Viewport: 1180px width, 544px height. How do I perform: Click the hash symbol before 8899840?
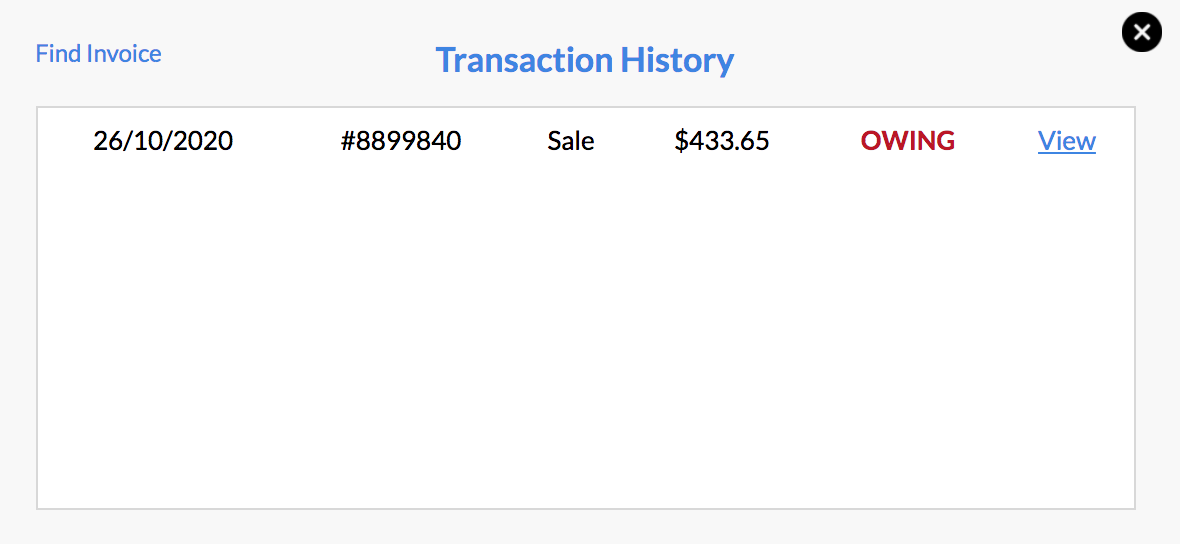click(347, 141)
